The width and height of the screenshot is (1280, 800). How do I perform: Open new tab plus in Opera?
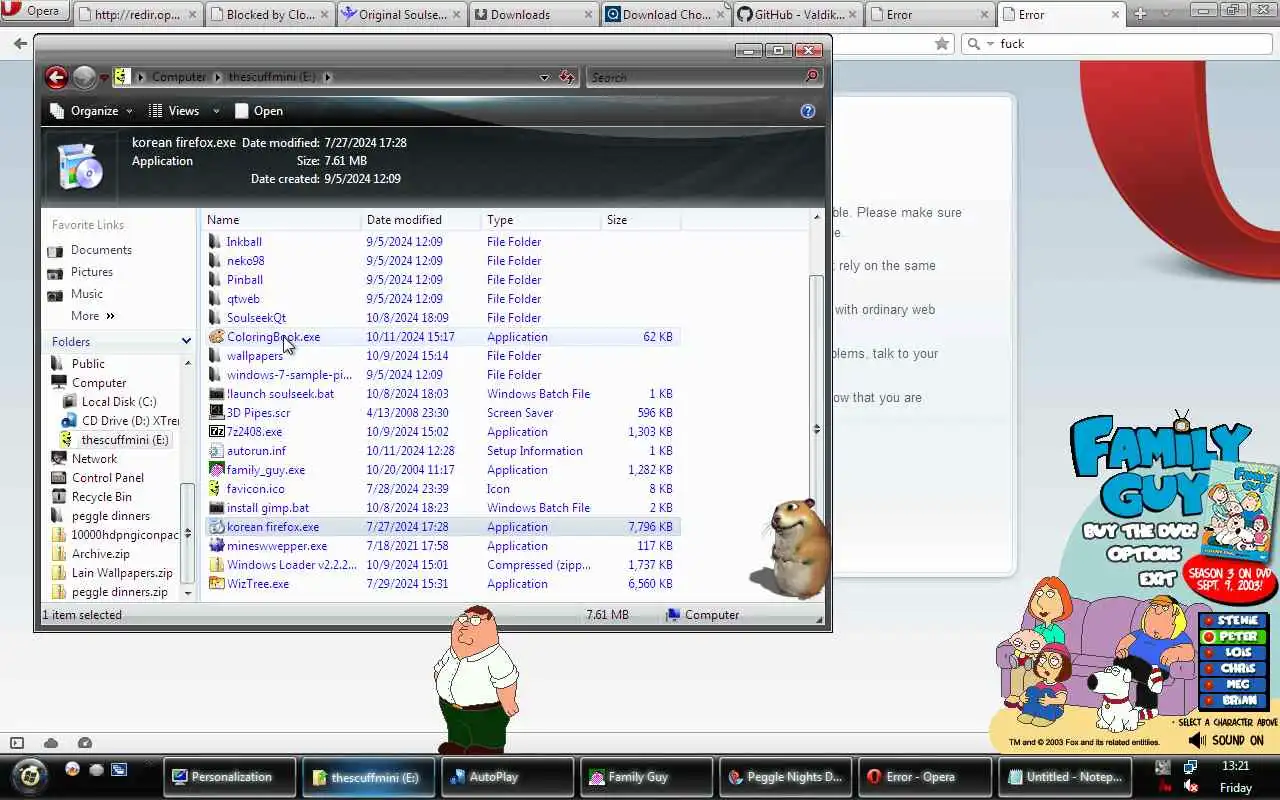click(1140, 14)
